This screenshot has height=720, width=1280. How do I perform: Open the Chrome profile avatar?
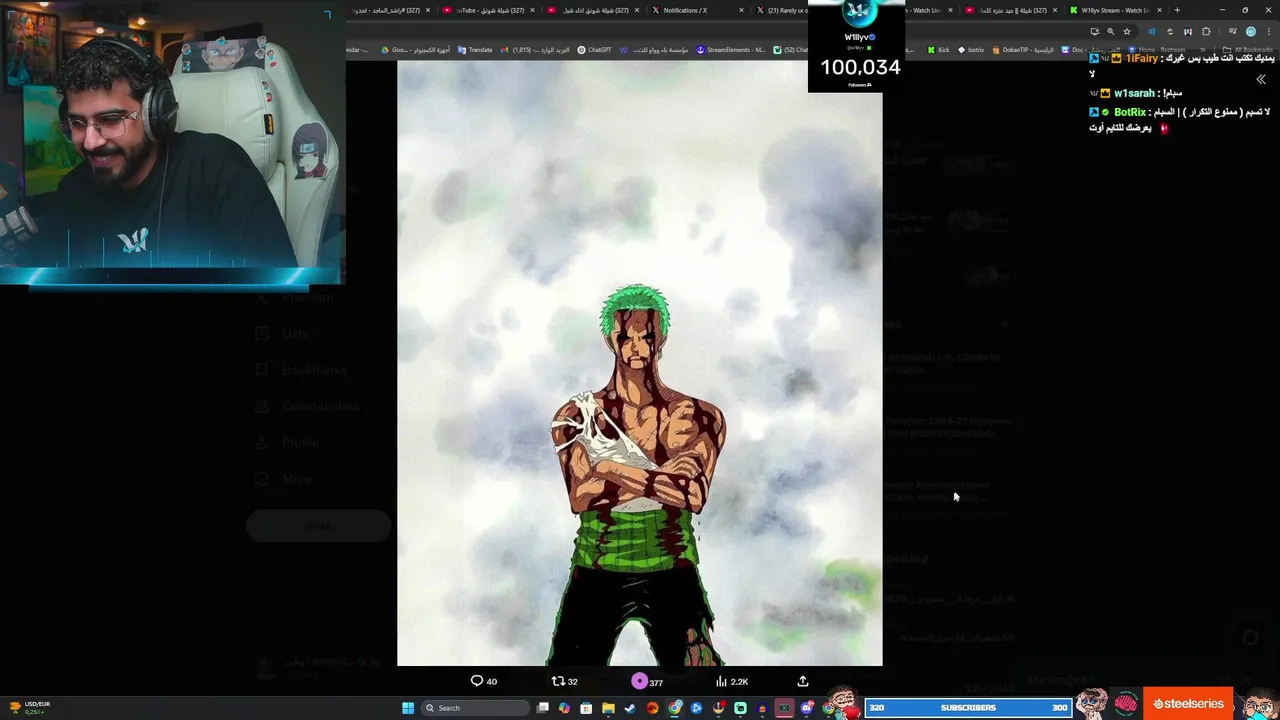point(1251,32)
